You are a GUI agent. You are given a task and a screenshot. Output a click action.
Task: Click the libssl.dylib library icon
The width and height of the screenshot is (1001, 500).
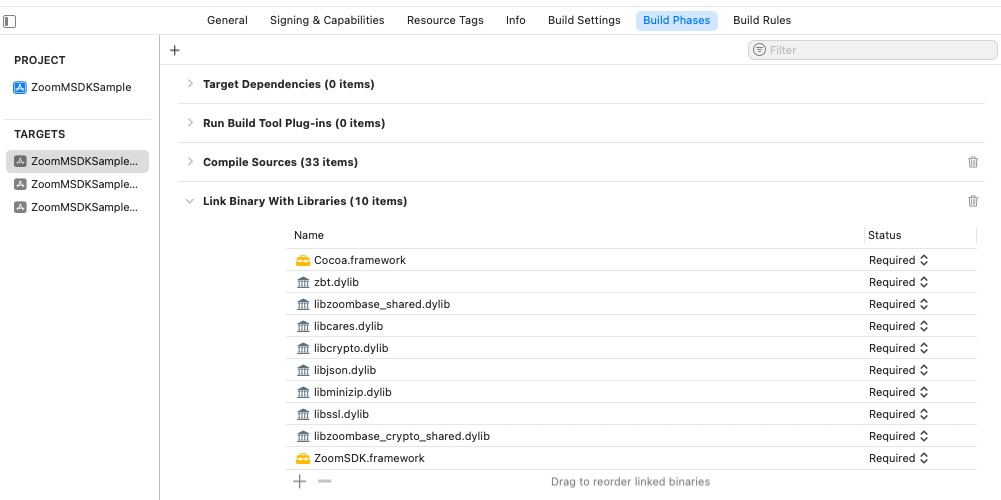click(303, 414)
